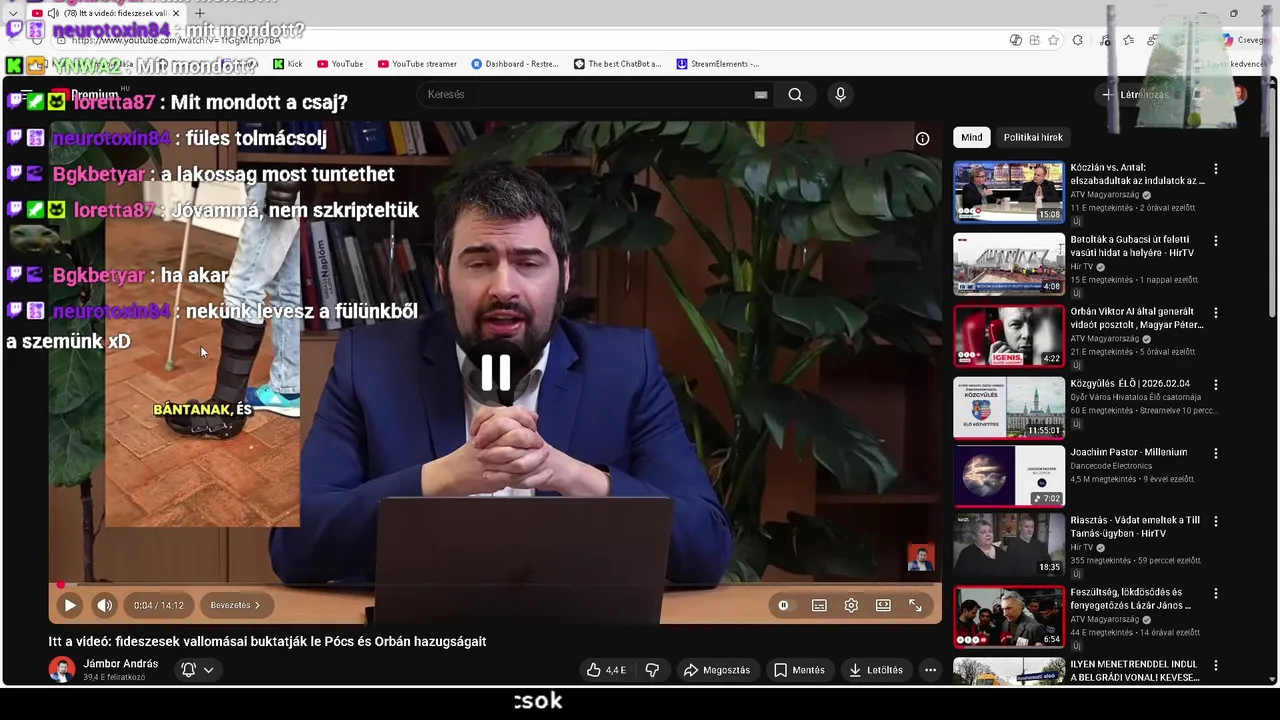This screenshot has width=1280, height=720.
Task: Save video with Mentés button
Action: pos(799,670)
